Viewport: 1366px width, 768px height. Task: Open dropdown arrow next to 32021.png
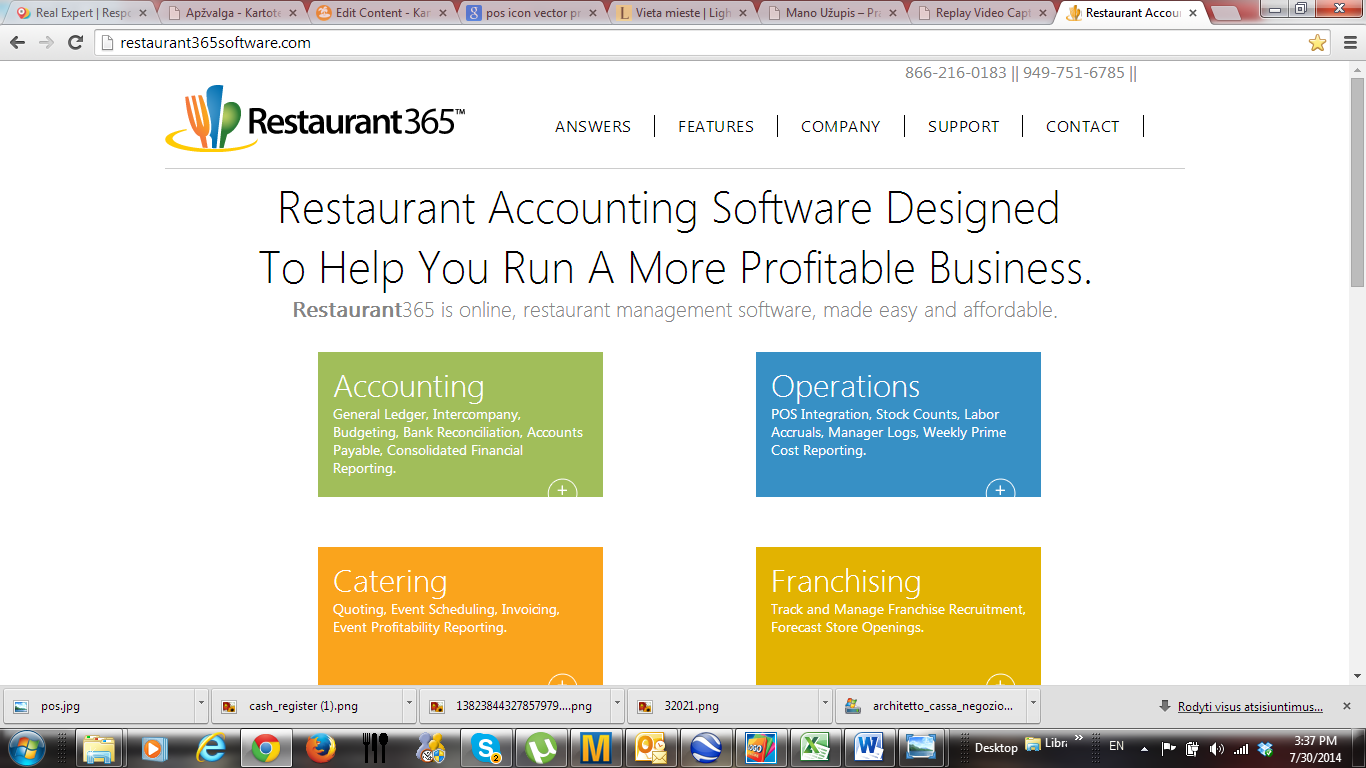point(825,706)
